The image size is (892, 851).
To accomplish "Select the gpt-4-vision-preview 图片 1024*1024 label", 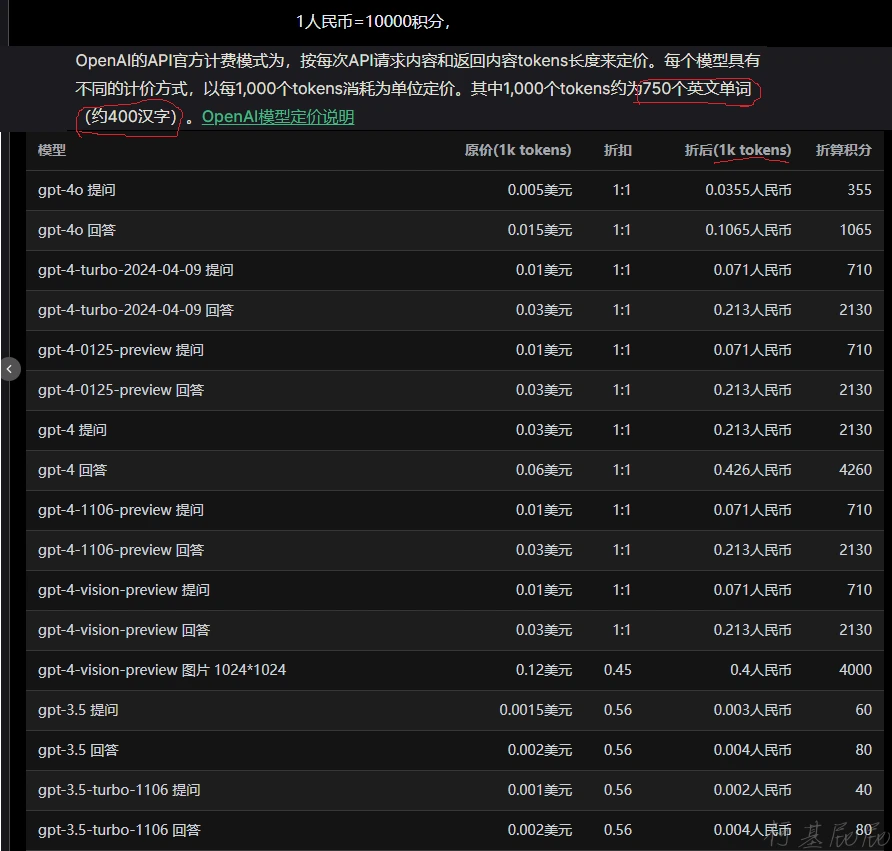I will pos(162,670).
